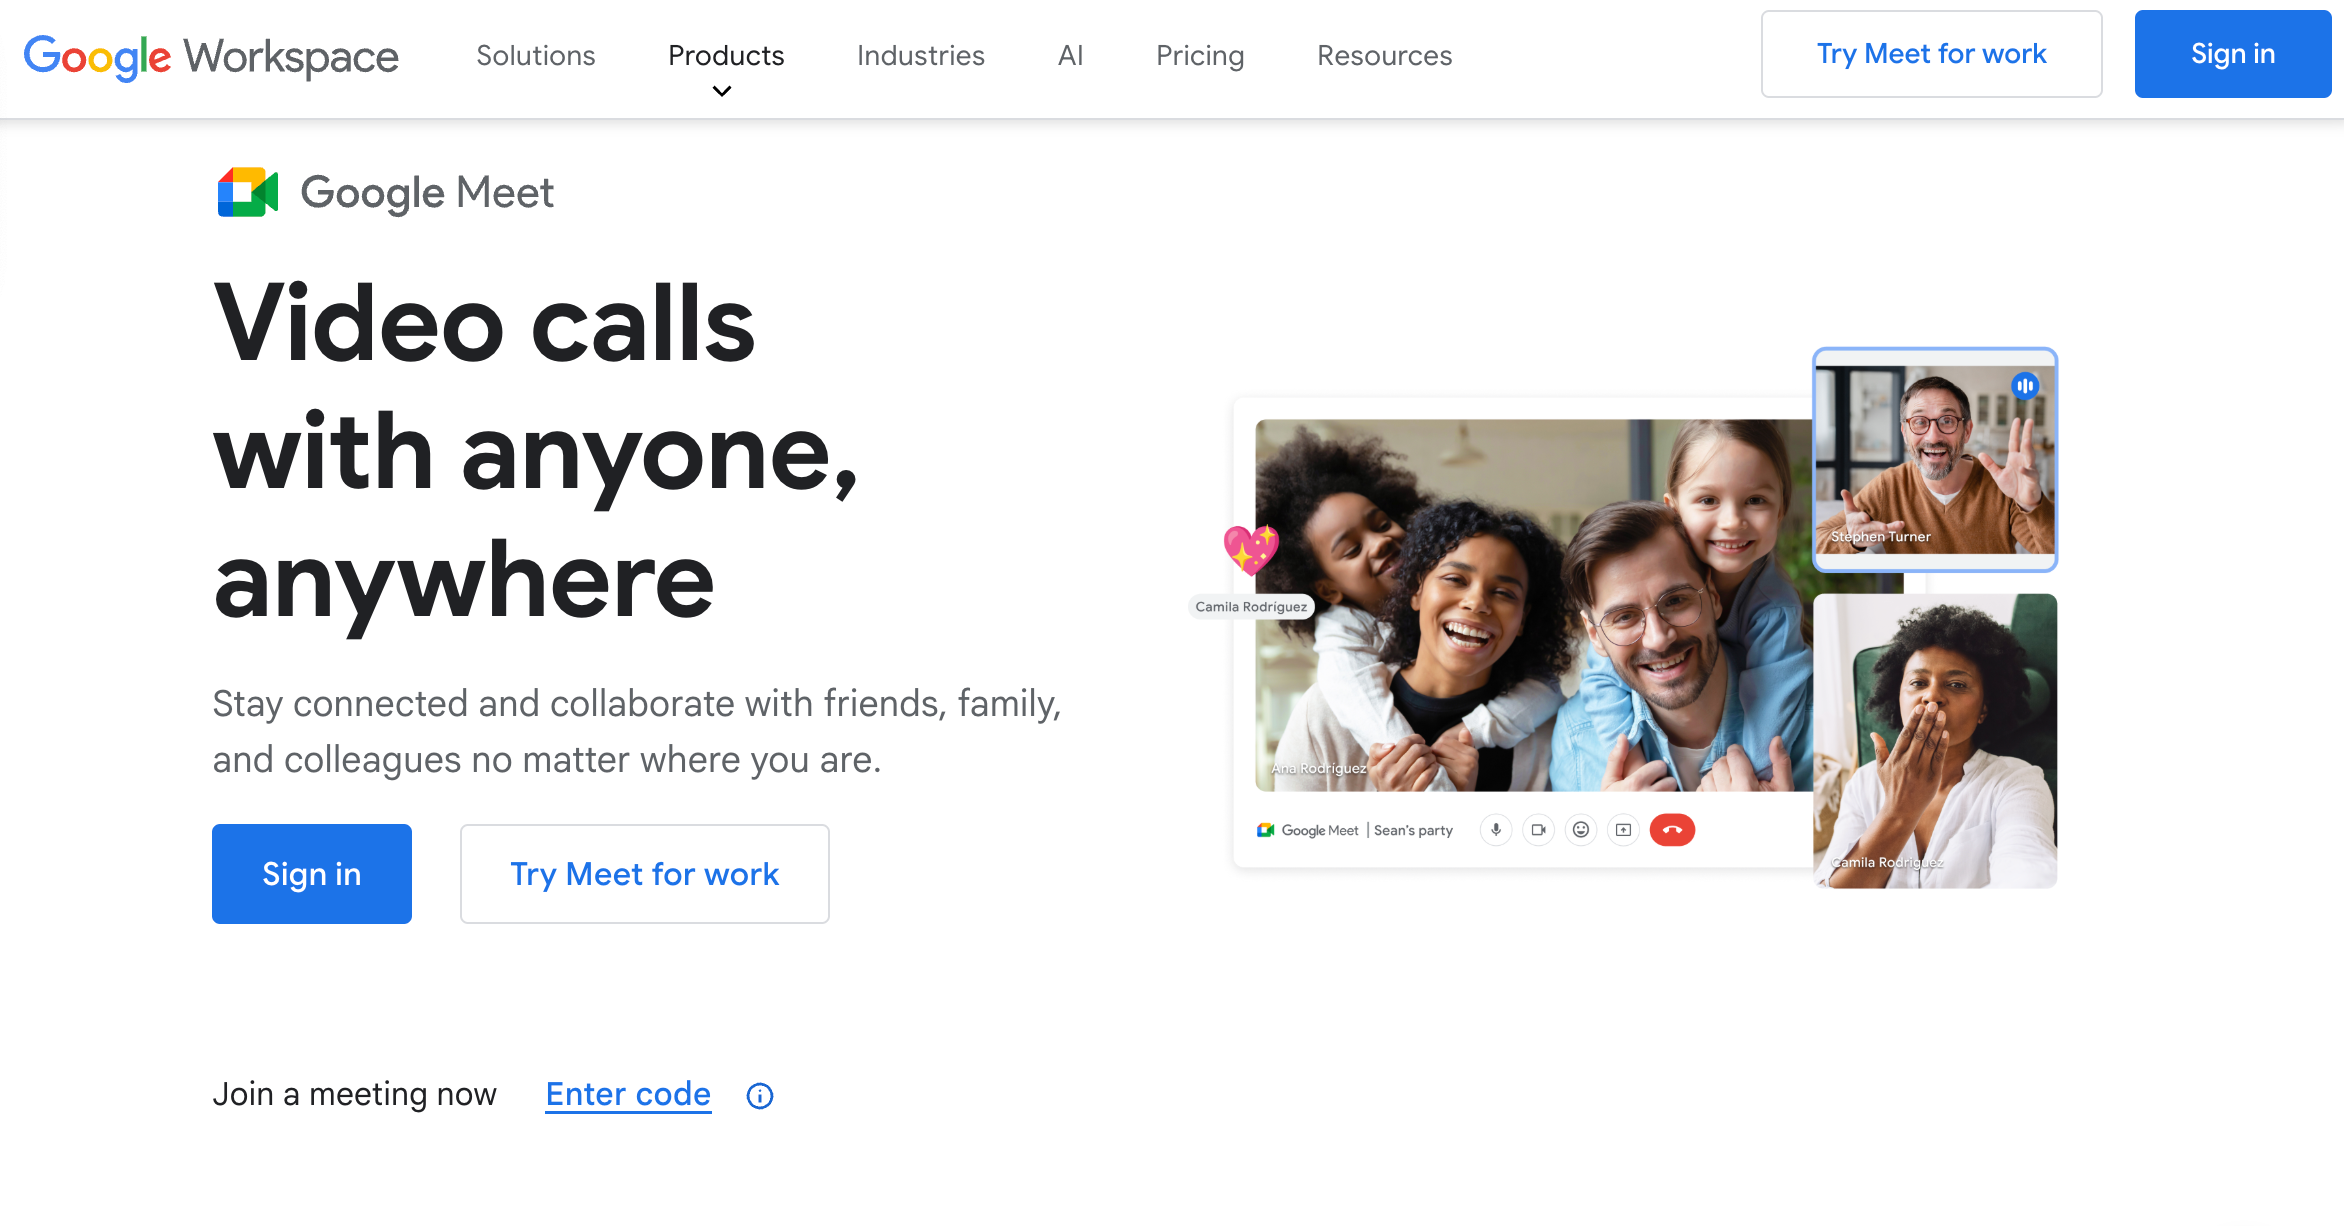Click the info icon beside Enter code
The width and height of the screenshot is (2344, 1226).
tap(760, 1096)
